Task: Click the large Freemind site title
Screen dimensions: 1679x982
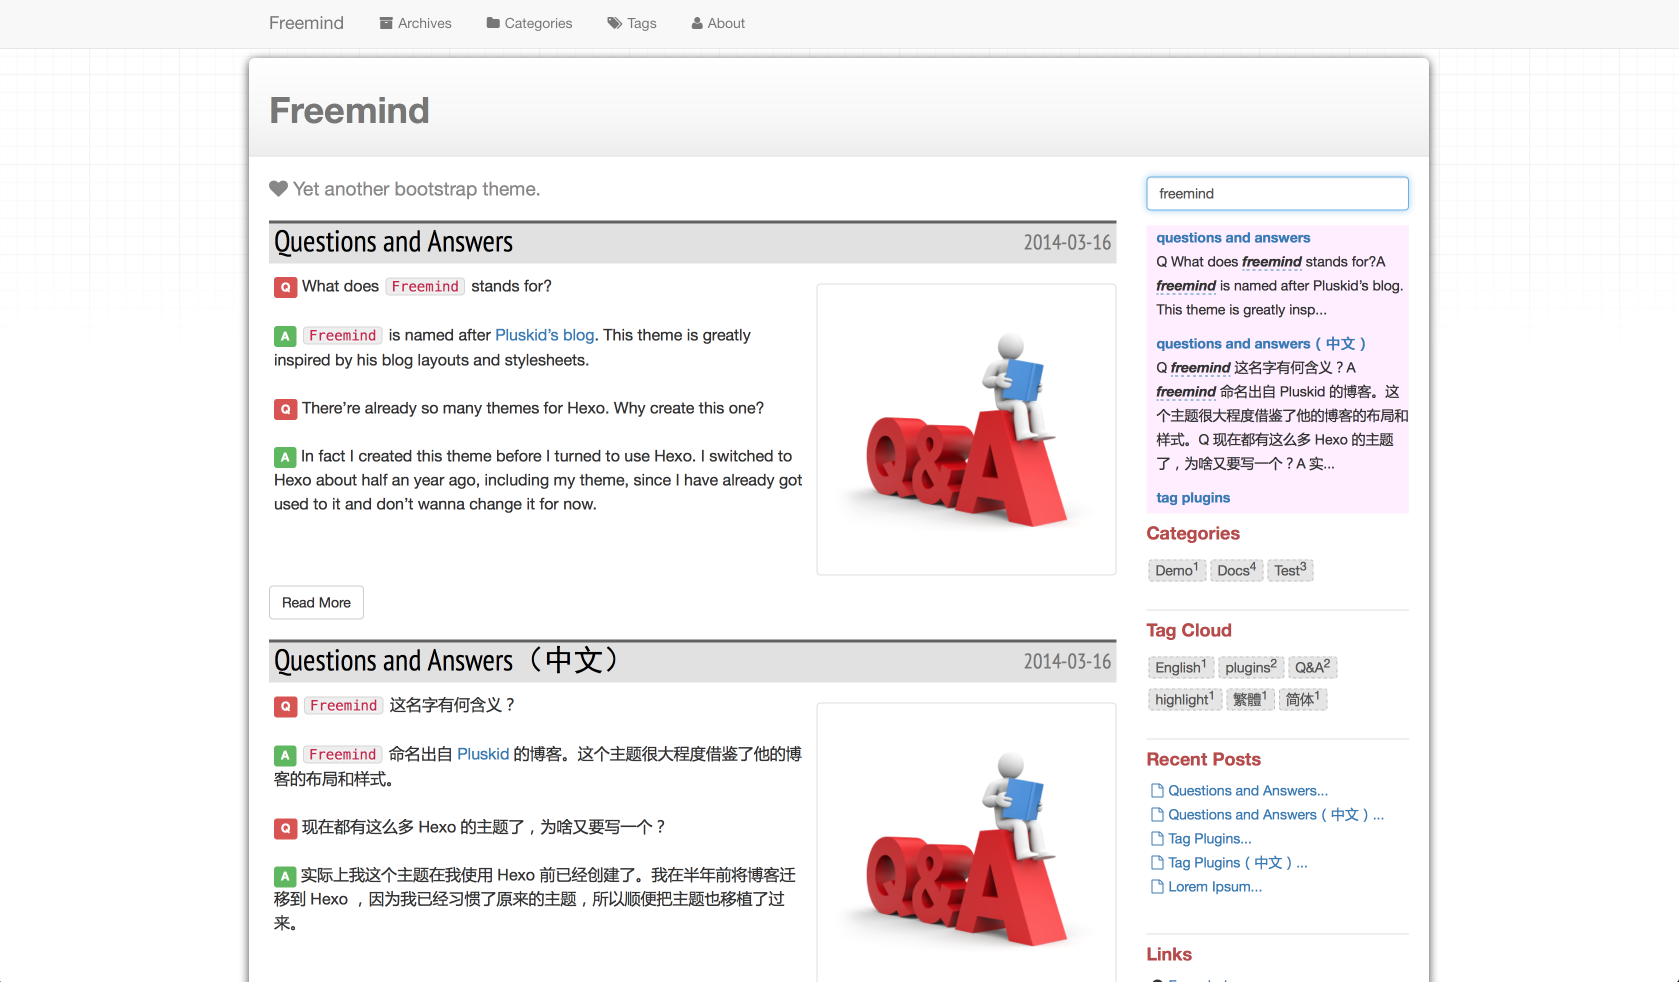Action: (x=349, y=110)
